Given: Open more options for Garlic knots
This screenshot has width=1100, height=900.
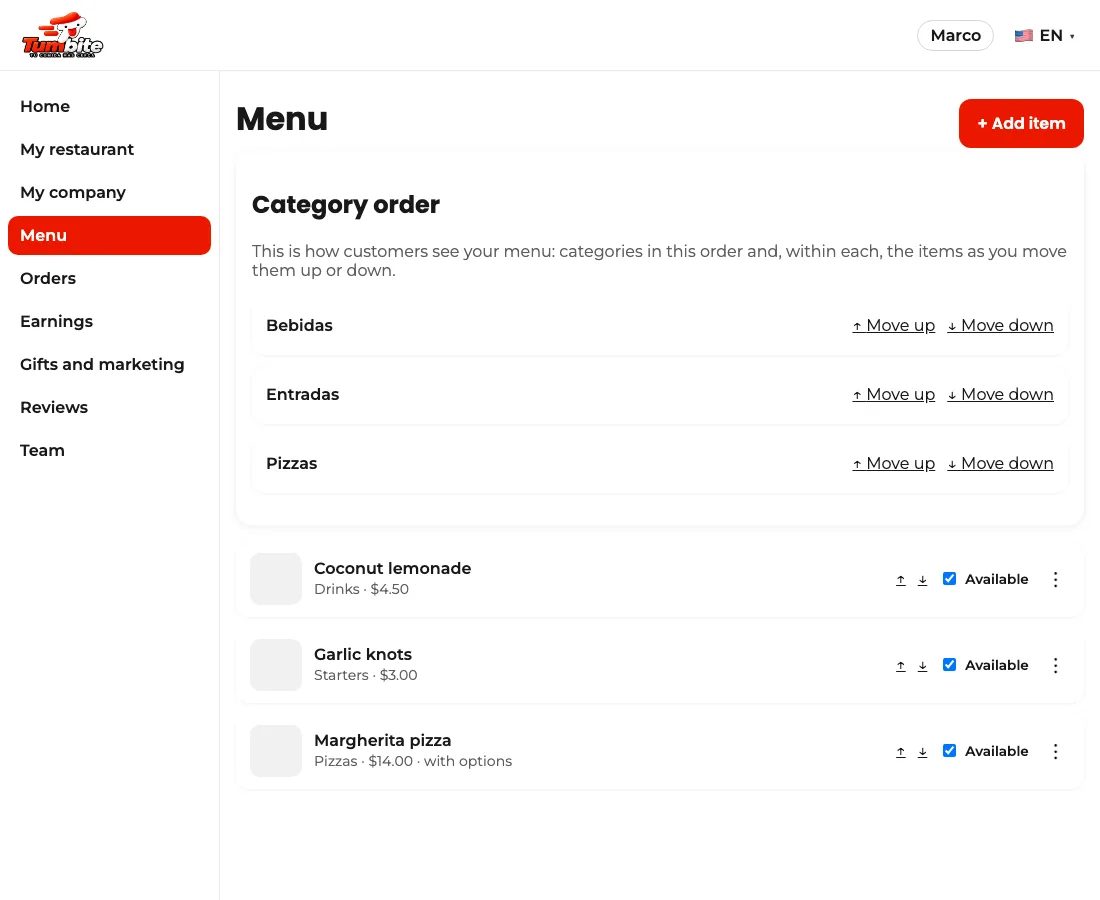Looking at the screenshot, I should 1055,666.
